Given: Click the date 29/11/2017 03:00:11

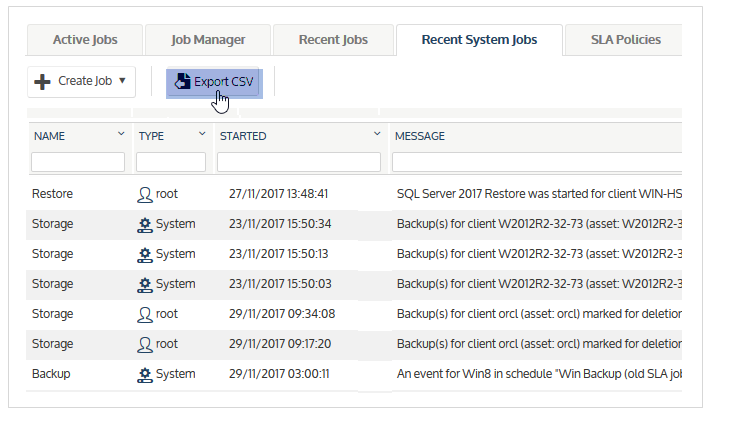Looking at the screenshot, I should click(x=279, y=373).
